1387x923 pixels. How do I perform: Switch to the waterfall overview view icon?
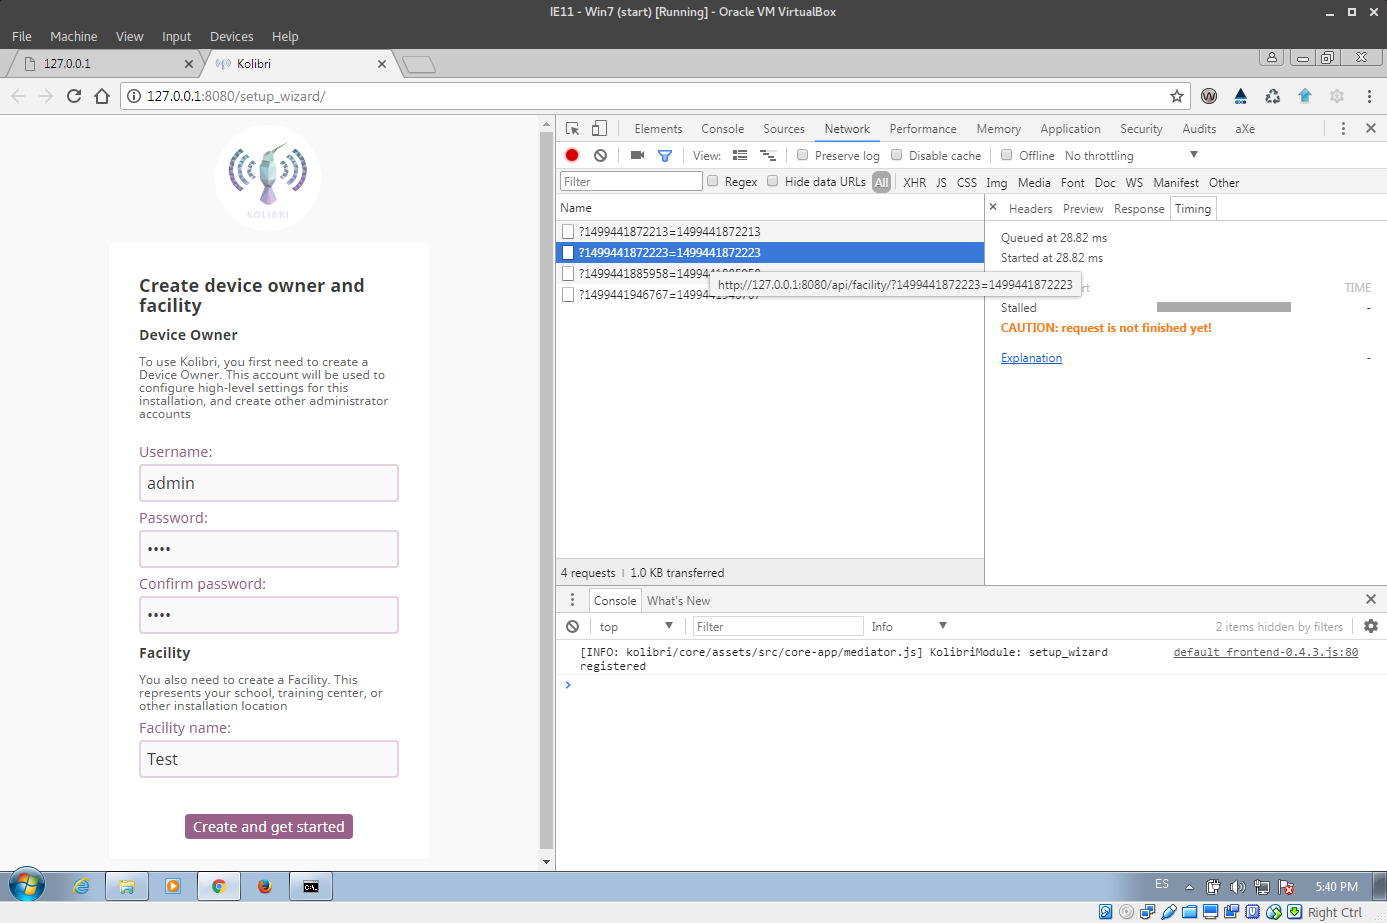(x=768, y=155)
